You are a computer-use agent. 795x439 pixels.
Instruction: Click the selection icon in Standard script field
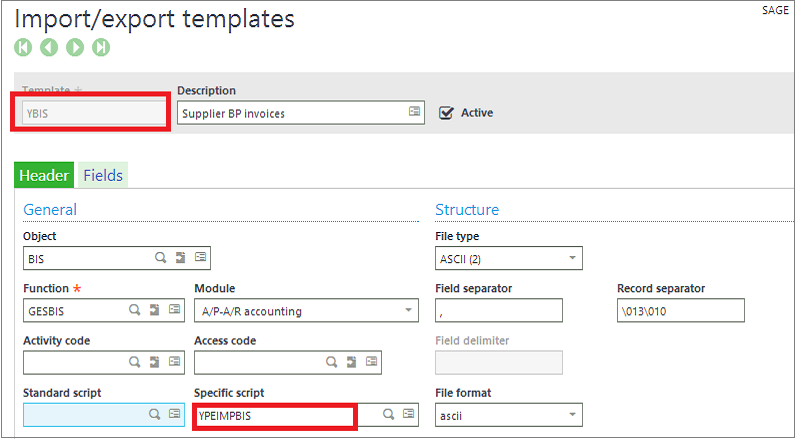pyautogui.click(x=175, y=414)
